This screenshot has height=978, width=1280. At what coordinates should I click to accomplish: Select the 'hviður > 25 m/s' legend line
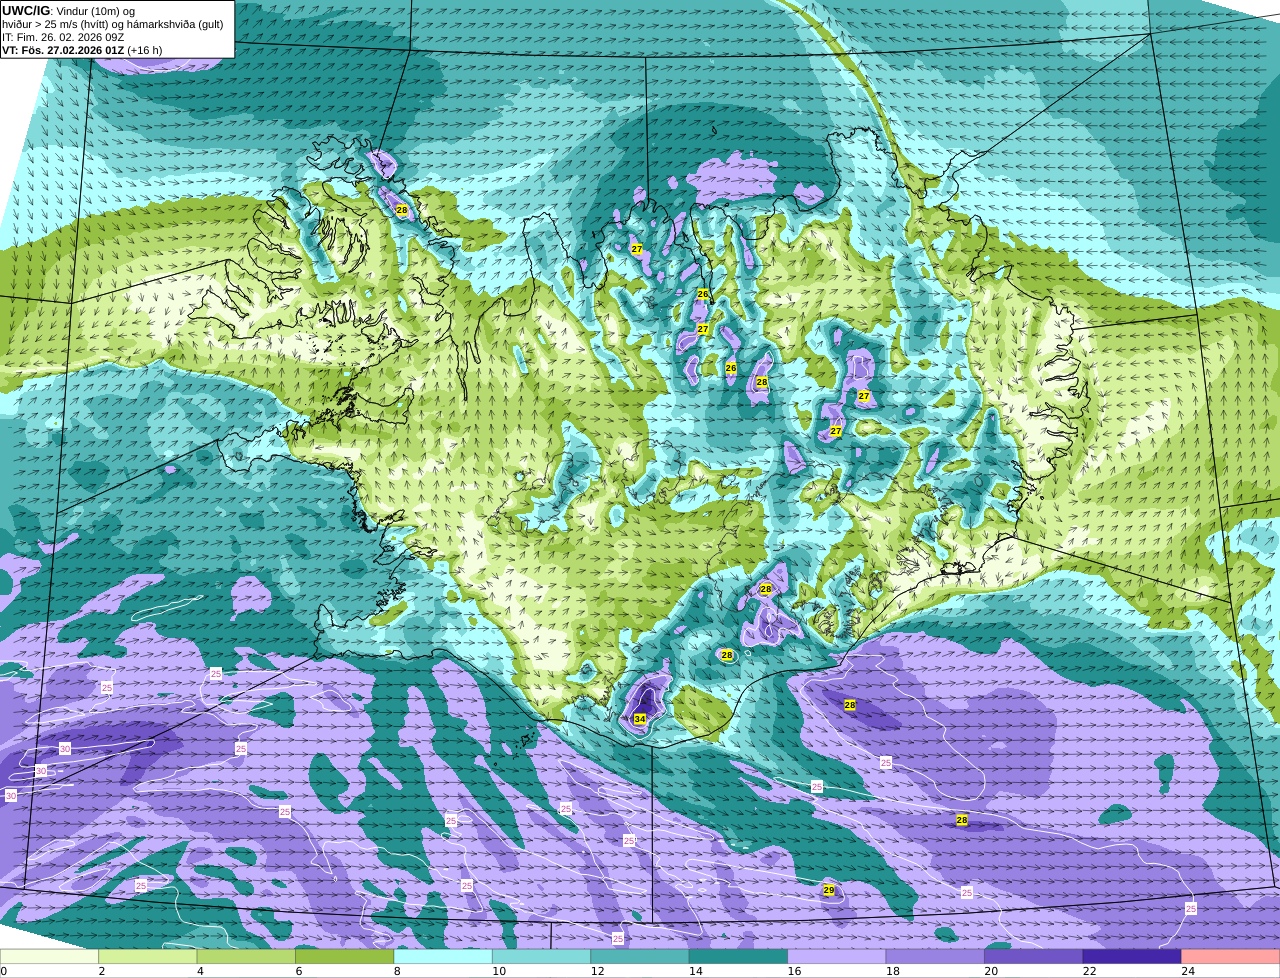click(113, 24)
